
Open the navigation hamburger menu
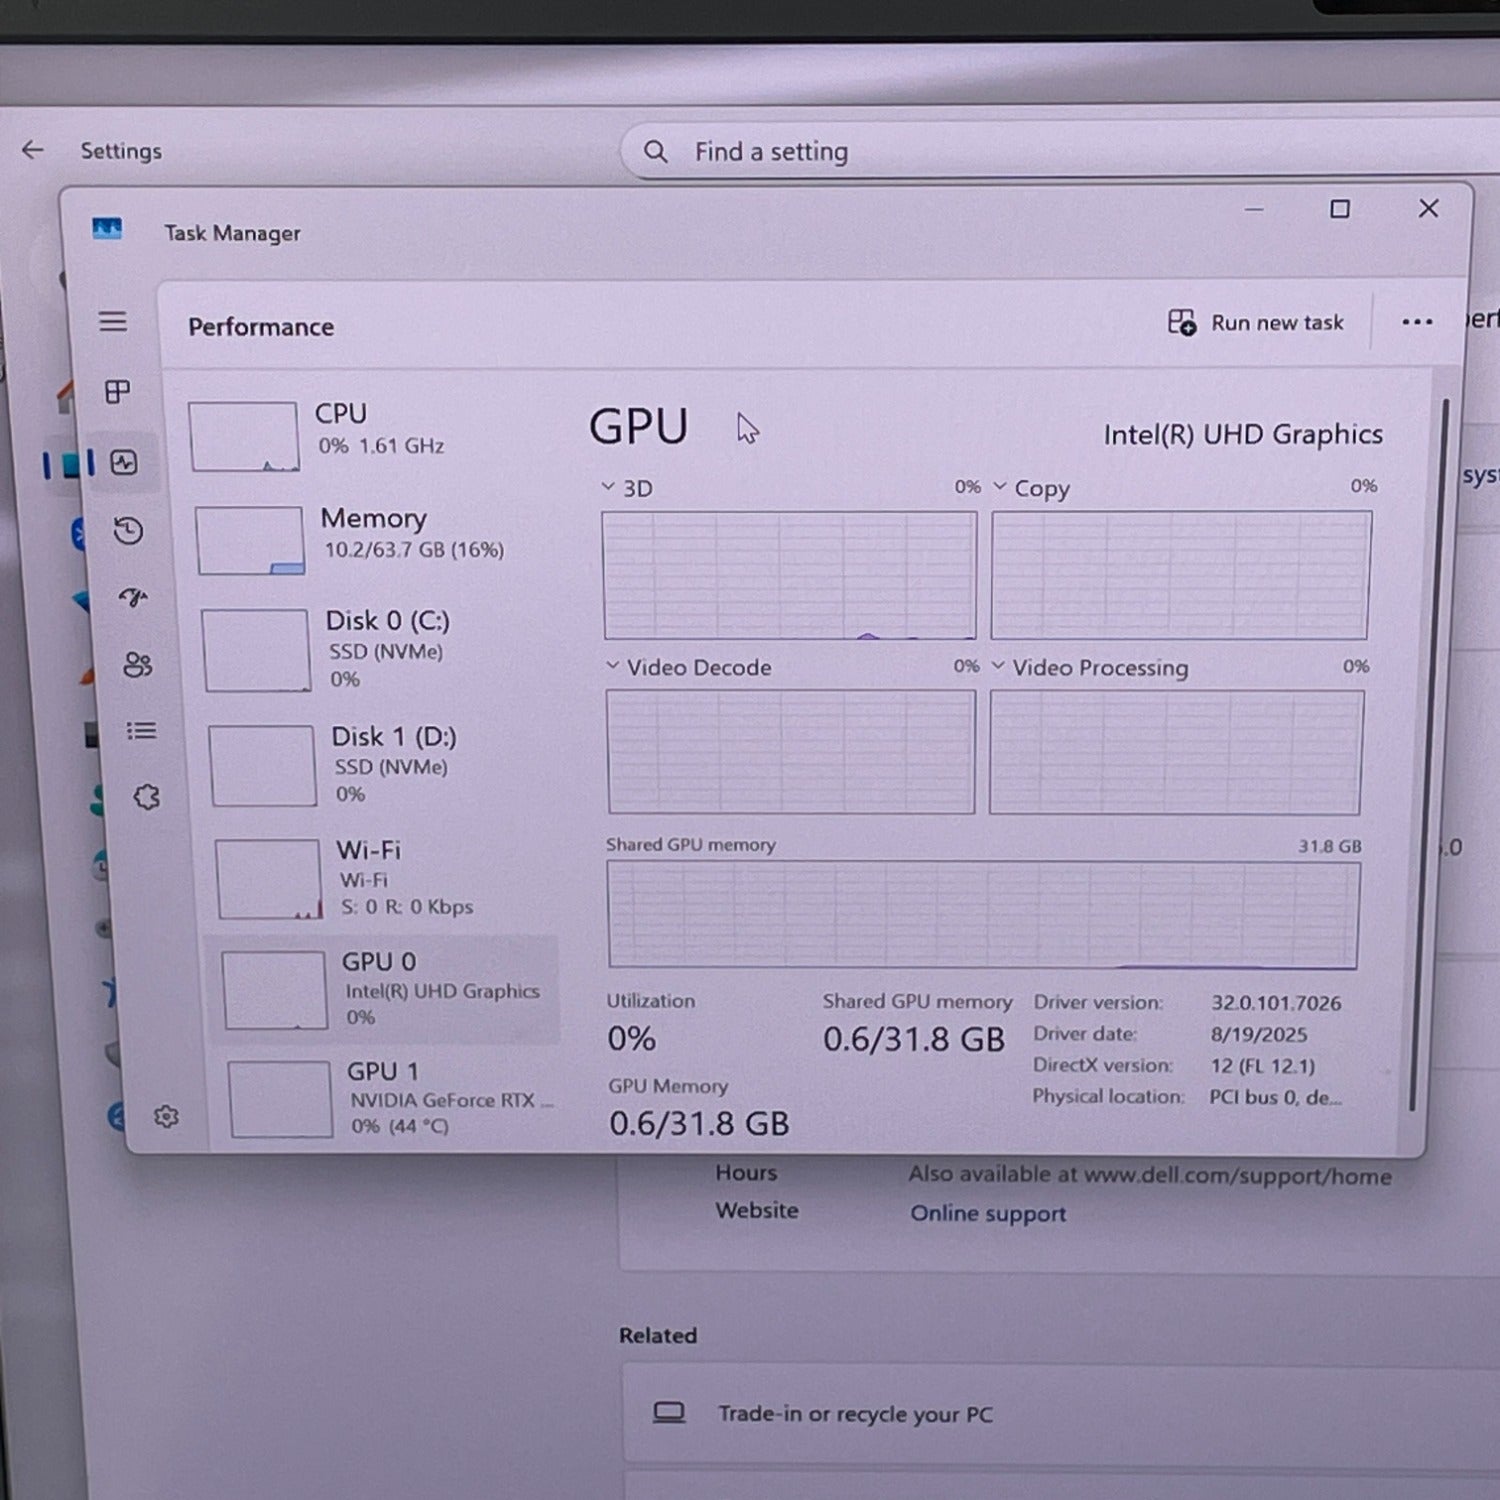pyautogui.click(x=113, y=322)
